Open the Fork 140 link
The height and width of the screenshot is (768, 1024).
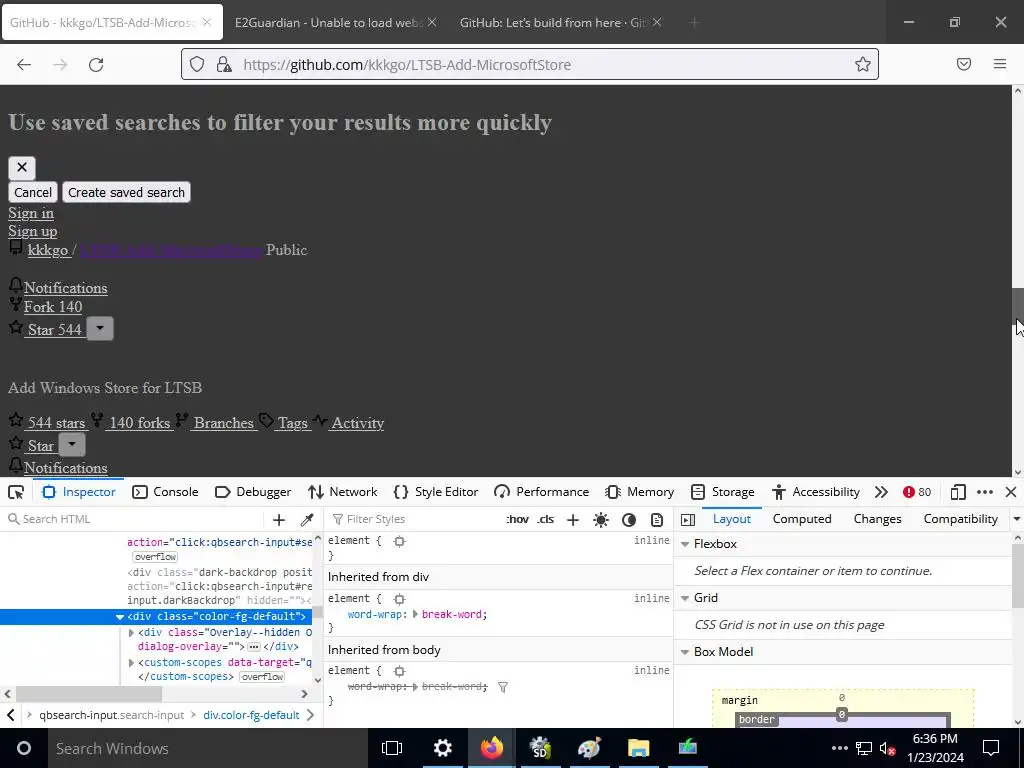point(53,307)
